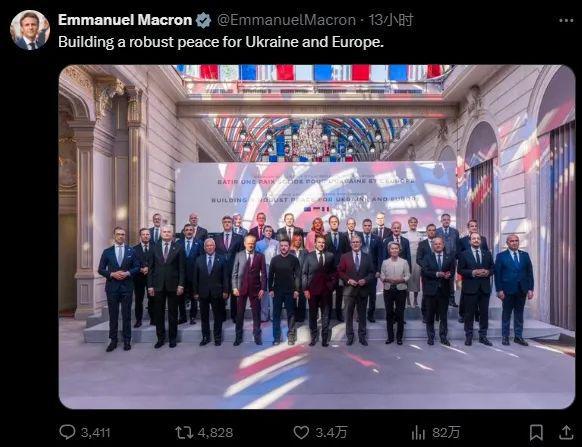Bookmark this post

(x=536, y=433)
